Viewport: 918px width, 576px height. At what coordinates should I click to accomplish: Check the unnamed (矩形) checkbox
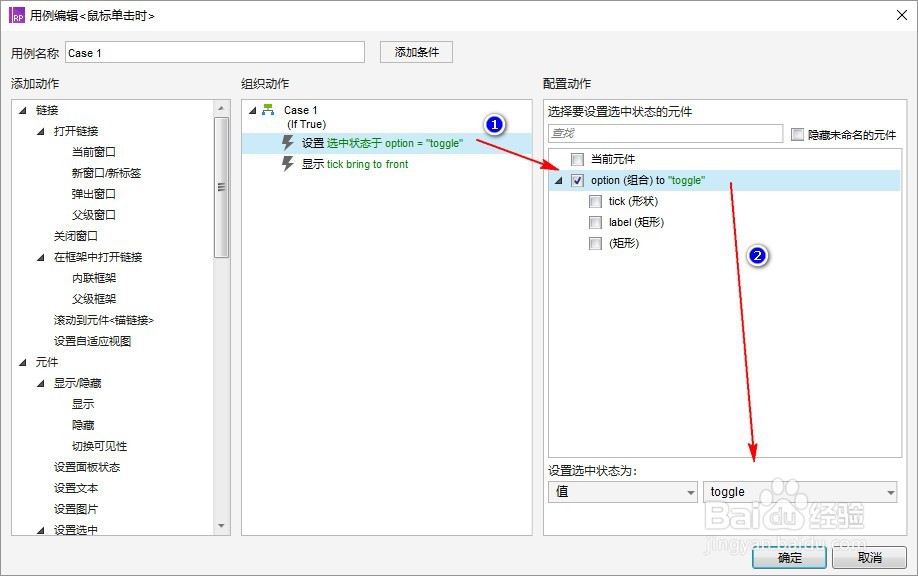tap(595, 244)
